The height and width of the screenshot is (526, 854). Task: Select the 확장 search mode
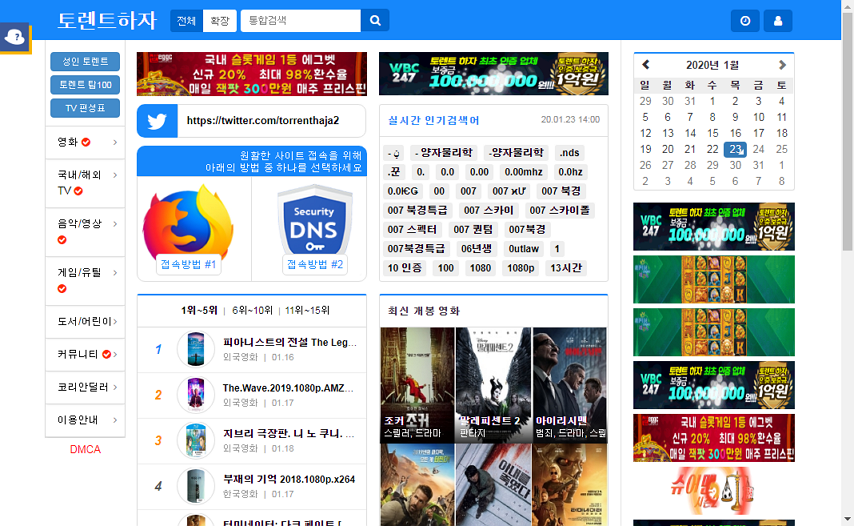click(219, 21)
